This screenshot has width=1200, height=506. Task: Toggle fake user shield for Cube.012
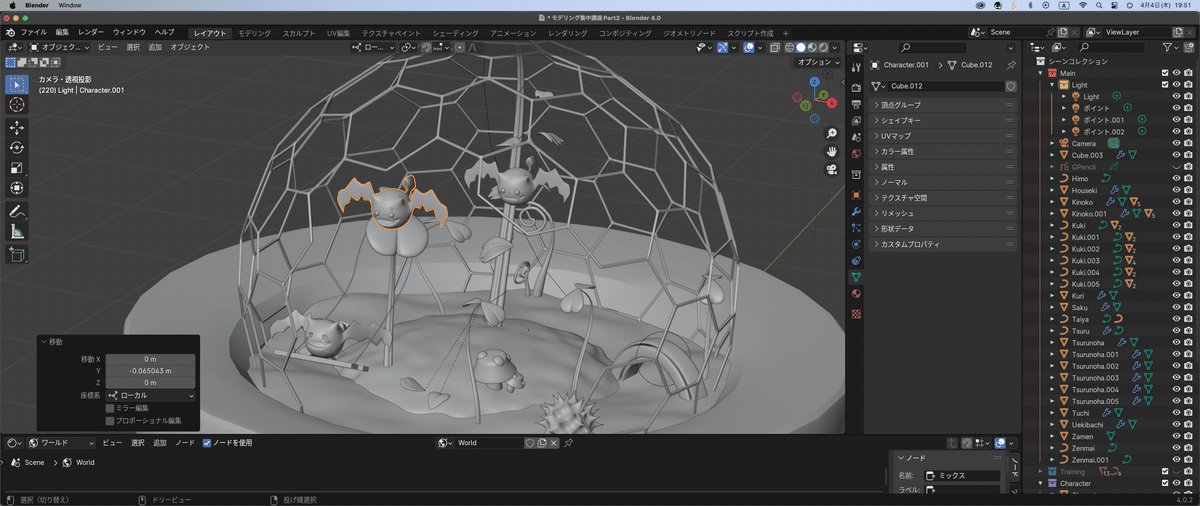click(1010, 86)
